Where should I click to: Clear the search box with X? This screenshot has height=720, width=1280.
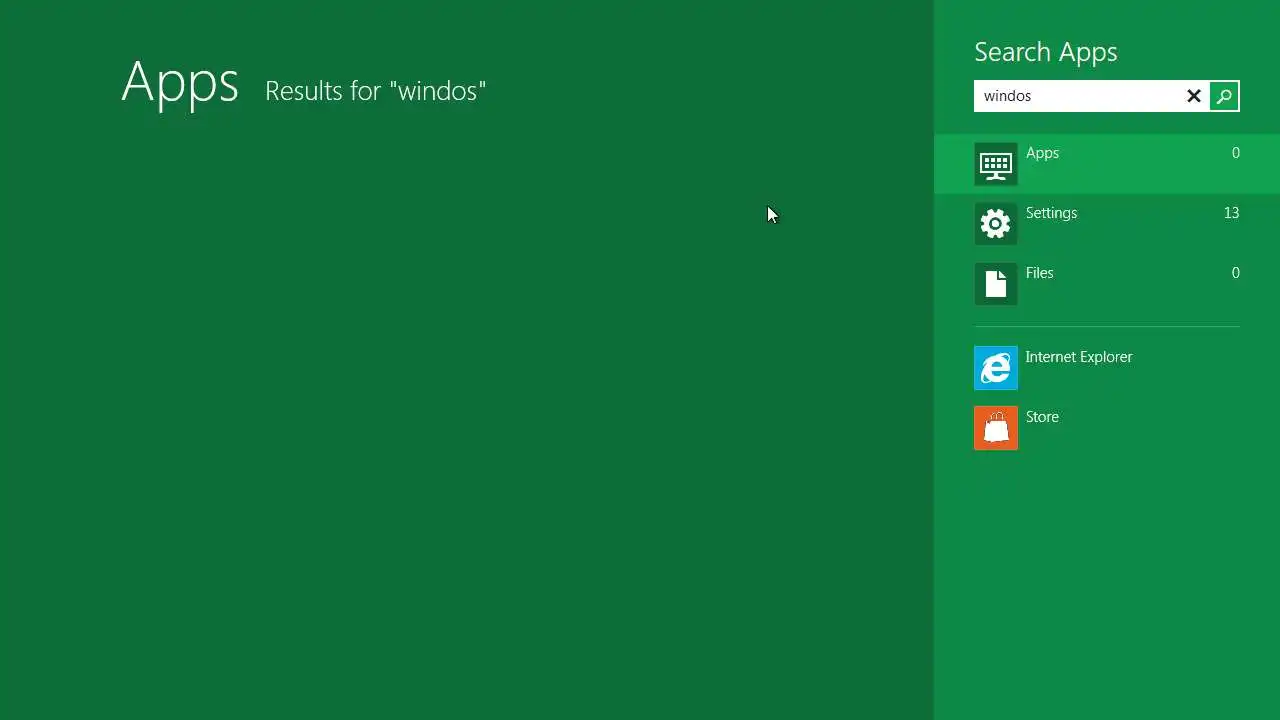[x=1194, y=96]
